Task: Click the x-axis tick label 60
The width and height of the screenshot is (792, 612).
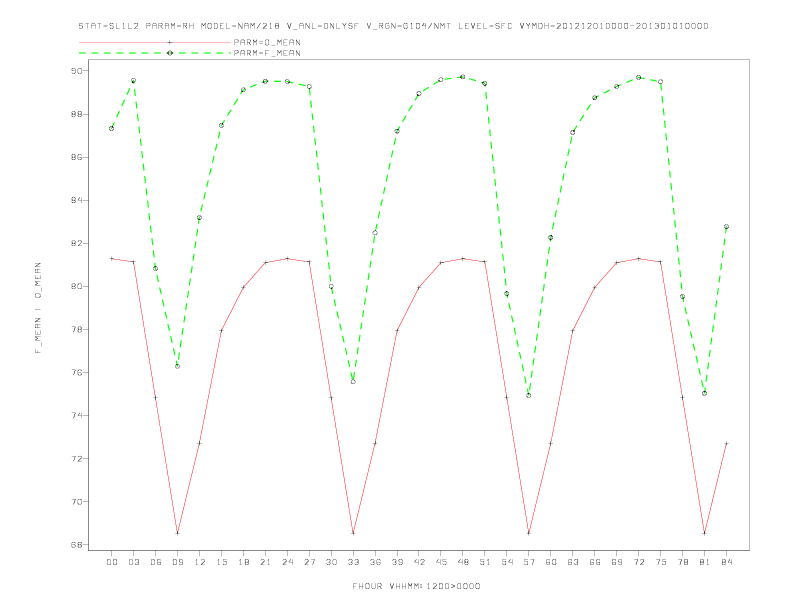Action: 551,562
